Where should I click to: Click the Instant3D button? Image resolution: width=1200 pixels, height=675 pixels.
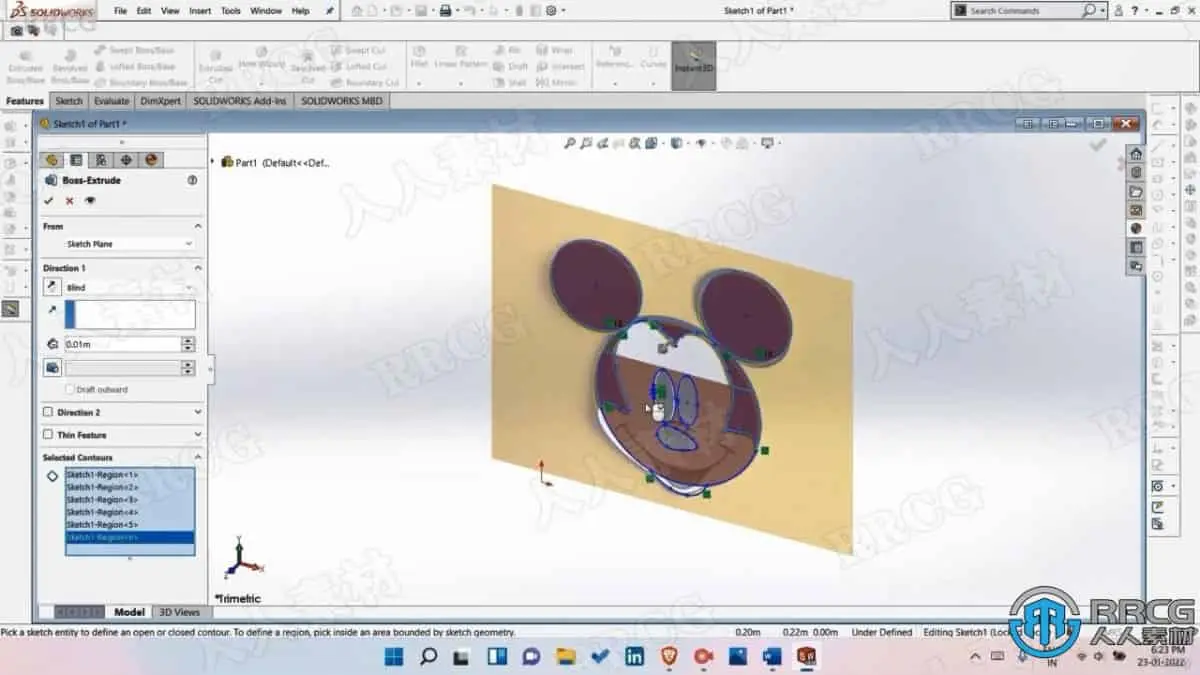point(693,66)
